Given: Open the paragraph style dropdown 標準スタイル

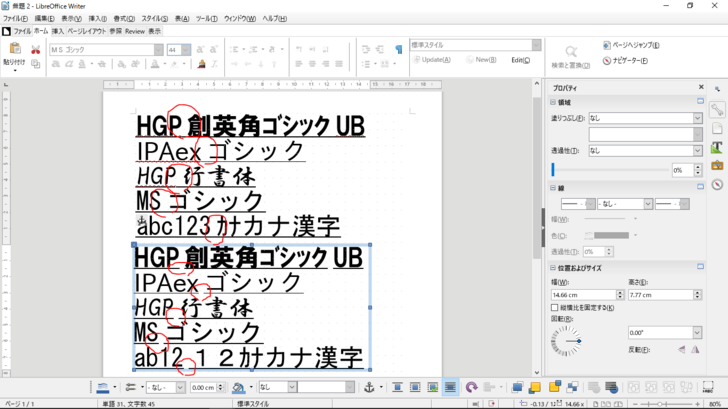Looking at the screenshot, I should [x=536, y=45].
